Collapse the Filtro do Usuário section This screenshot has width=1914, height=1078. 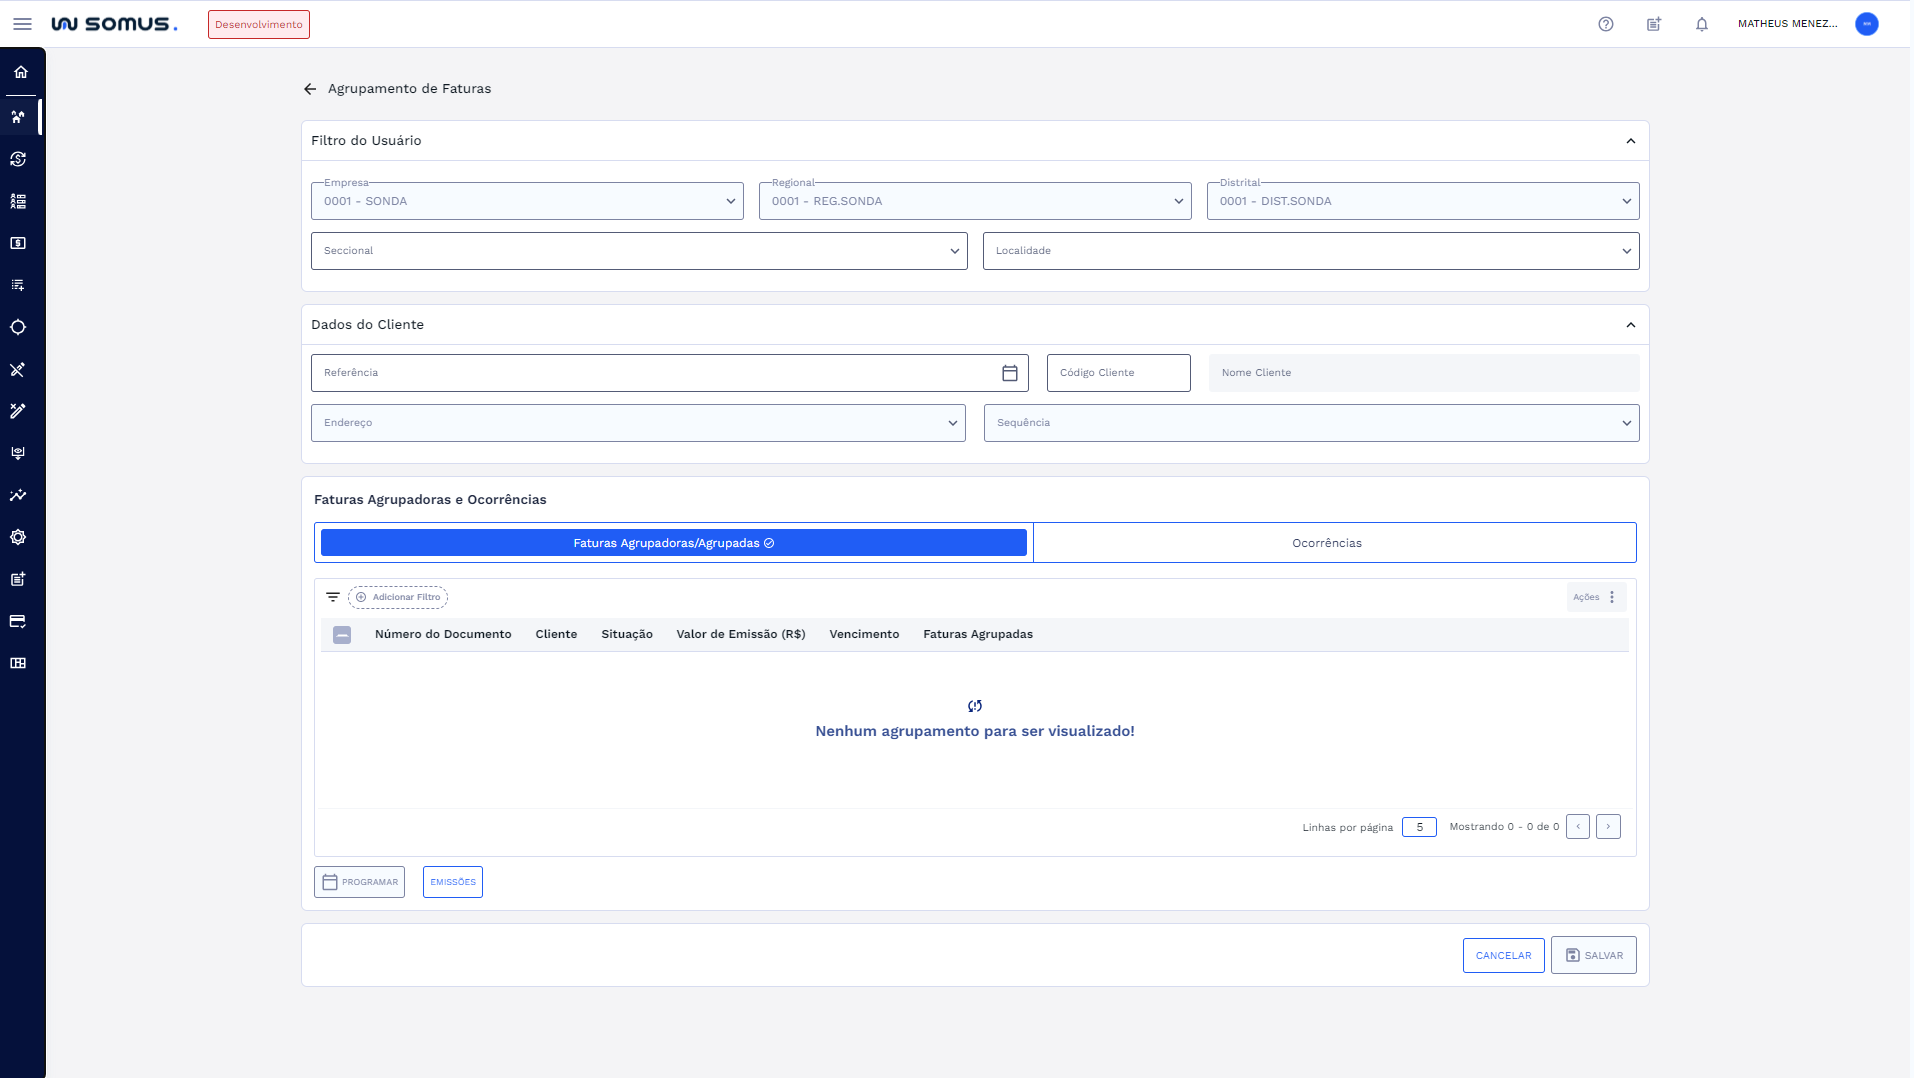[x=1630, y=141]
